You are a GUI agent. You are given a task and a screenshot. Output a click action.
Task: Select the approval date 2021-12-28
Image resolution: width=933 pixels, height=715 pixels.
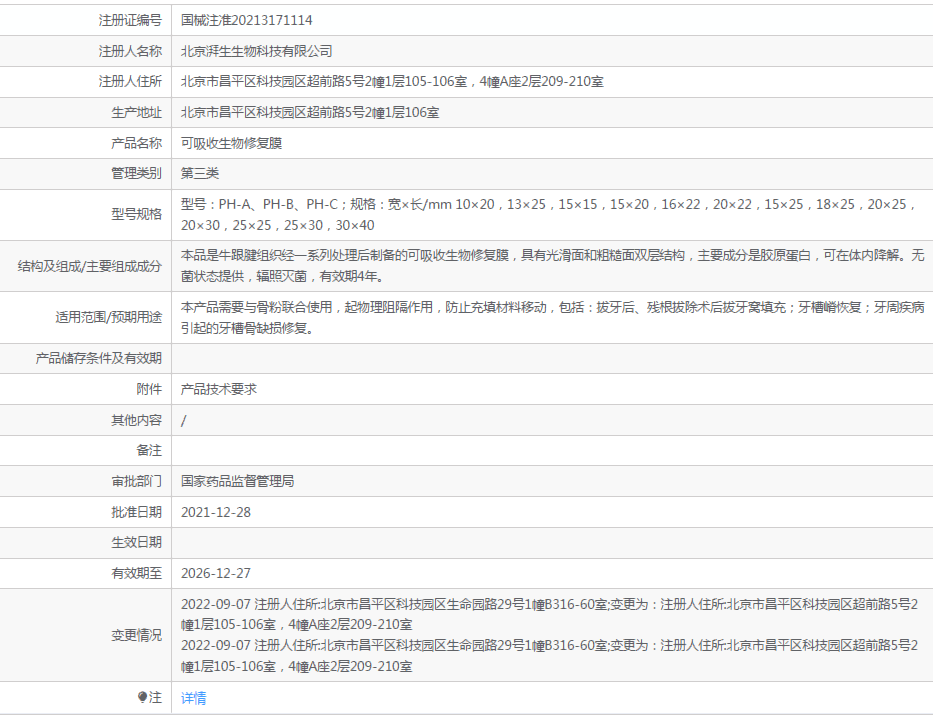pyautogui.click(x=216, y=512)
